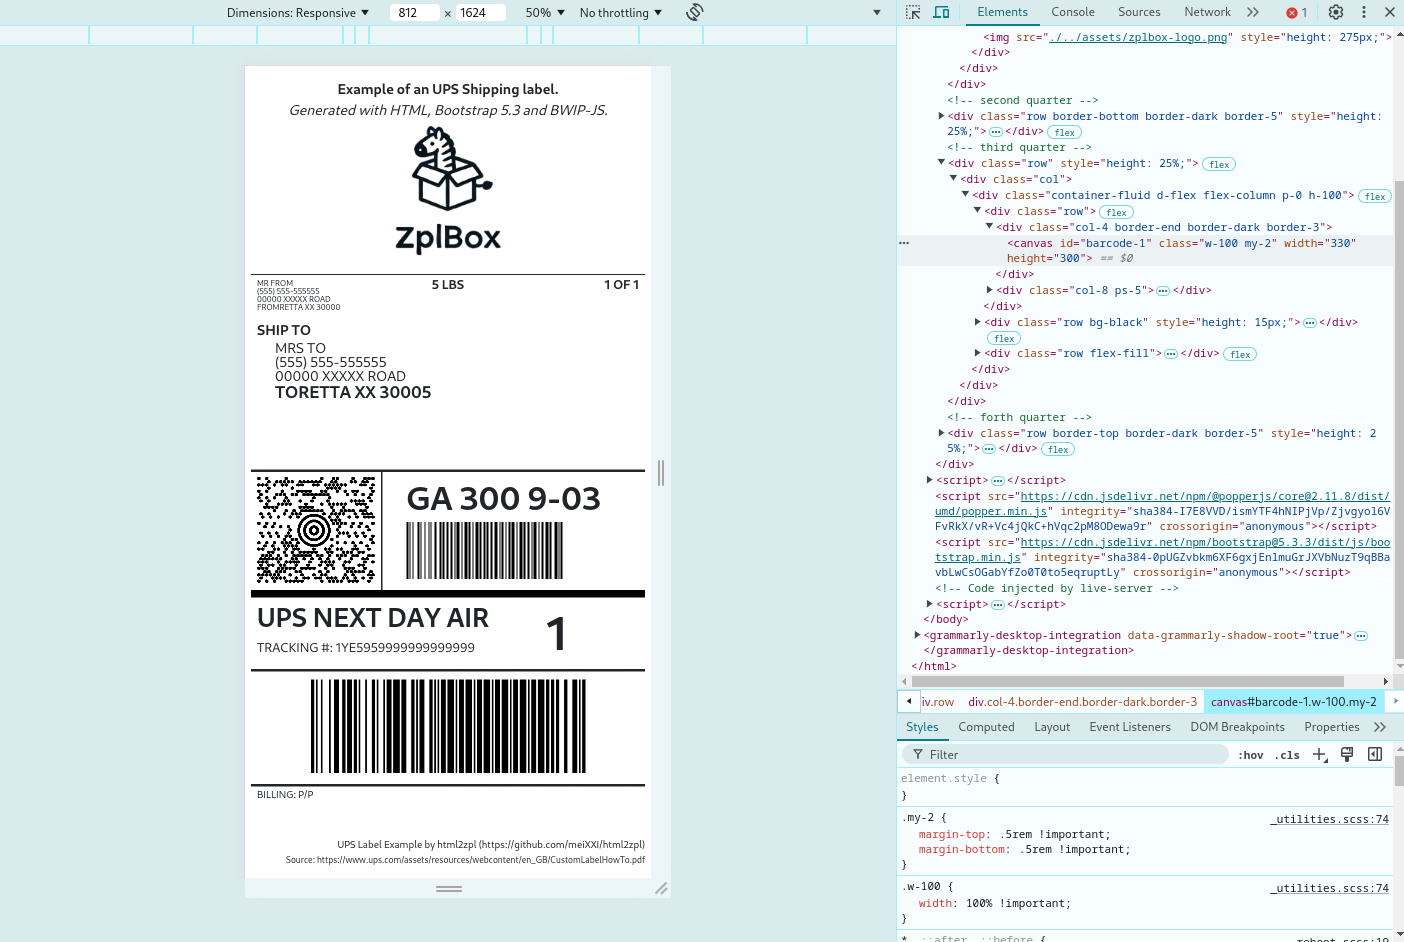
Task: Open the Dimensions: Responsive dropdown
Action: (x=298, y=13)
